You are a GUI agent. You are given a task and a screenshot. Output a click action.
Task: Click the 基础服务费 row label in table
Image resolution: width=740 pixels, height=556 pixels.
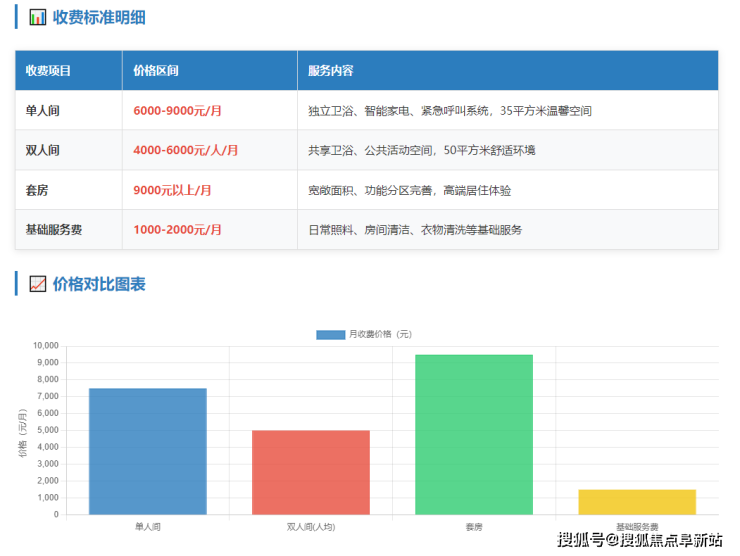[54, 230]
